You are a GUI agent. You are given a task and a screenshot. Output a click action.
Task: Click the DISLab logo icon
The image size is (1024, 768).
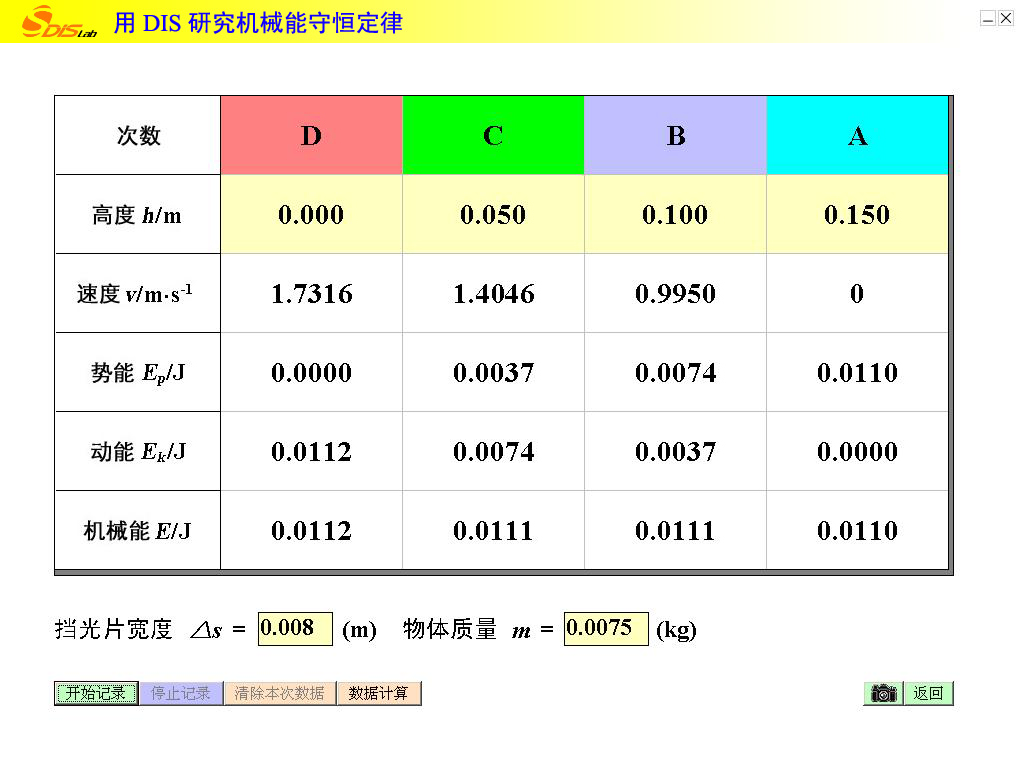tap(60, 22)
